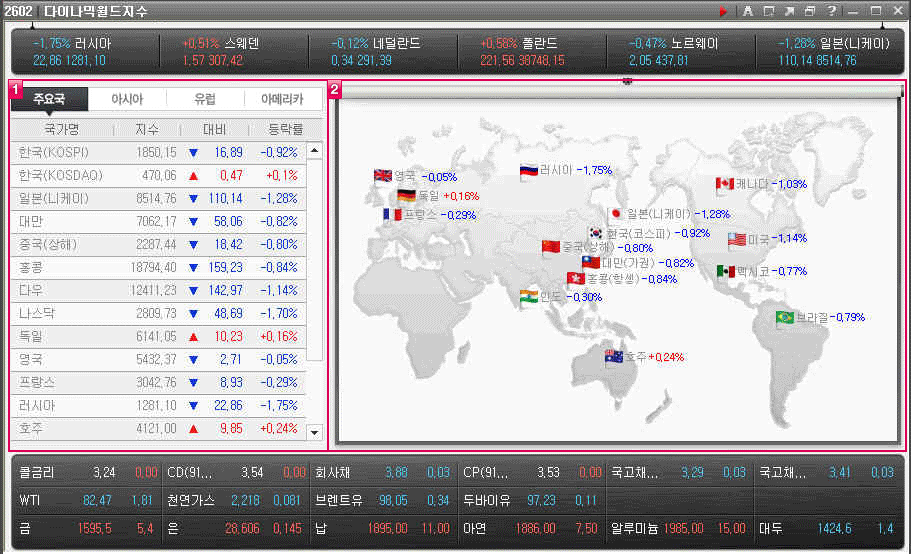Select the 일본(니케이) row in the list
Image resolution: width=911 pixels, height=554 pixels.
(159, 199)
